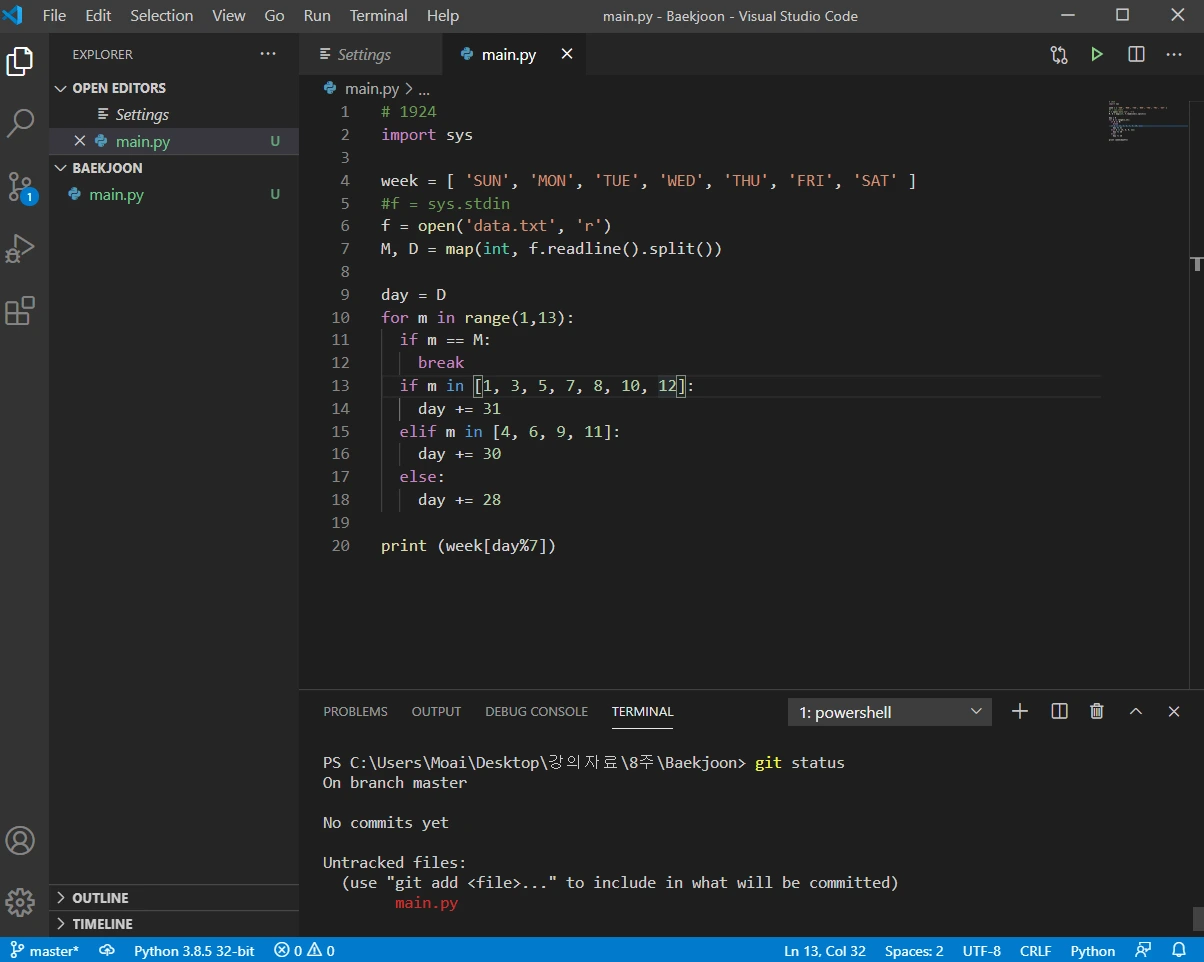Screen dimensions: 1204x962
Task: Open the Extensions view
Action: pos(21,311)
